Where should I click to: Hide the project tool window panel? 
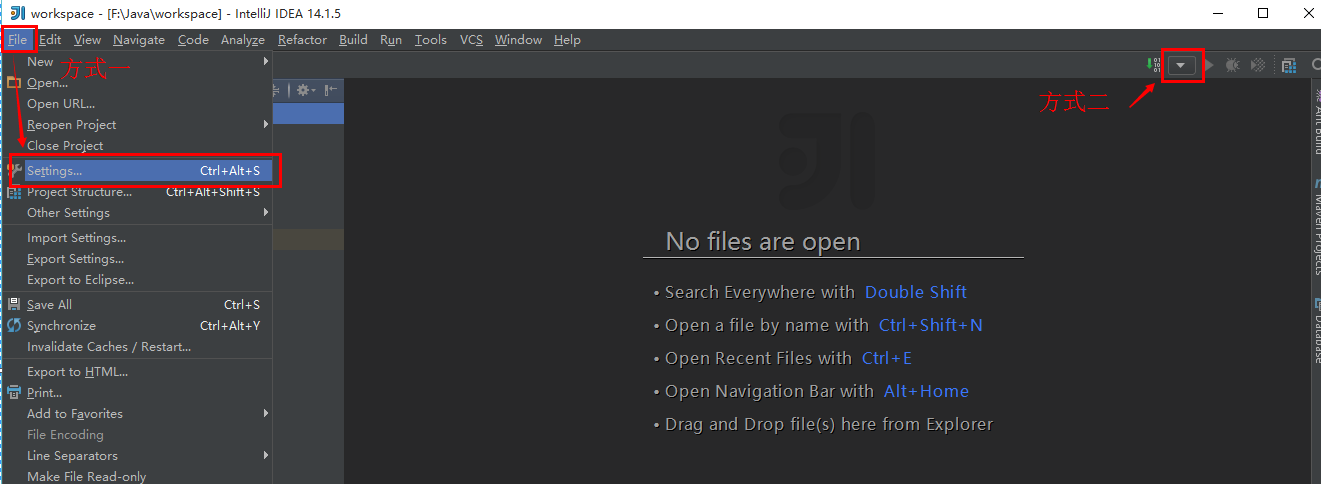click(x=331, y=89)
